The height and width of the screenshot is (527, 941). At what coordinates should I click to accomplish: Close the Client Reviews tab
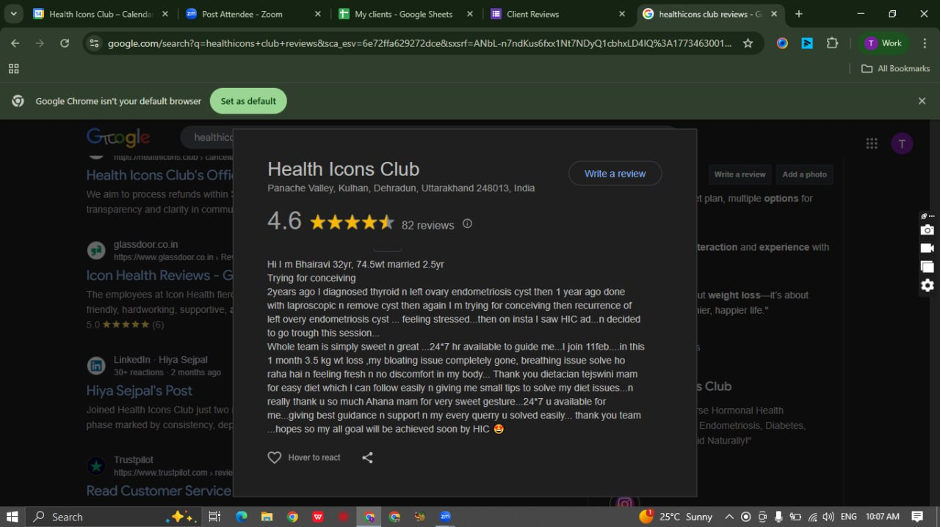click(x=622, y=14)
